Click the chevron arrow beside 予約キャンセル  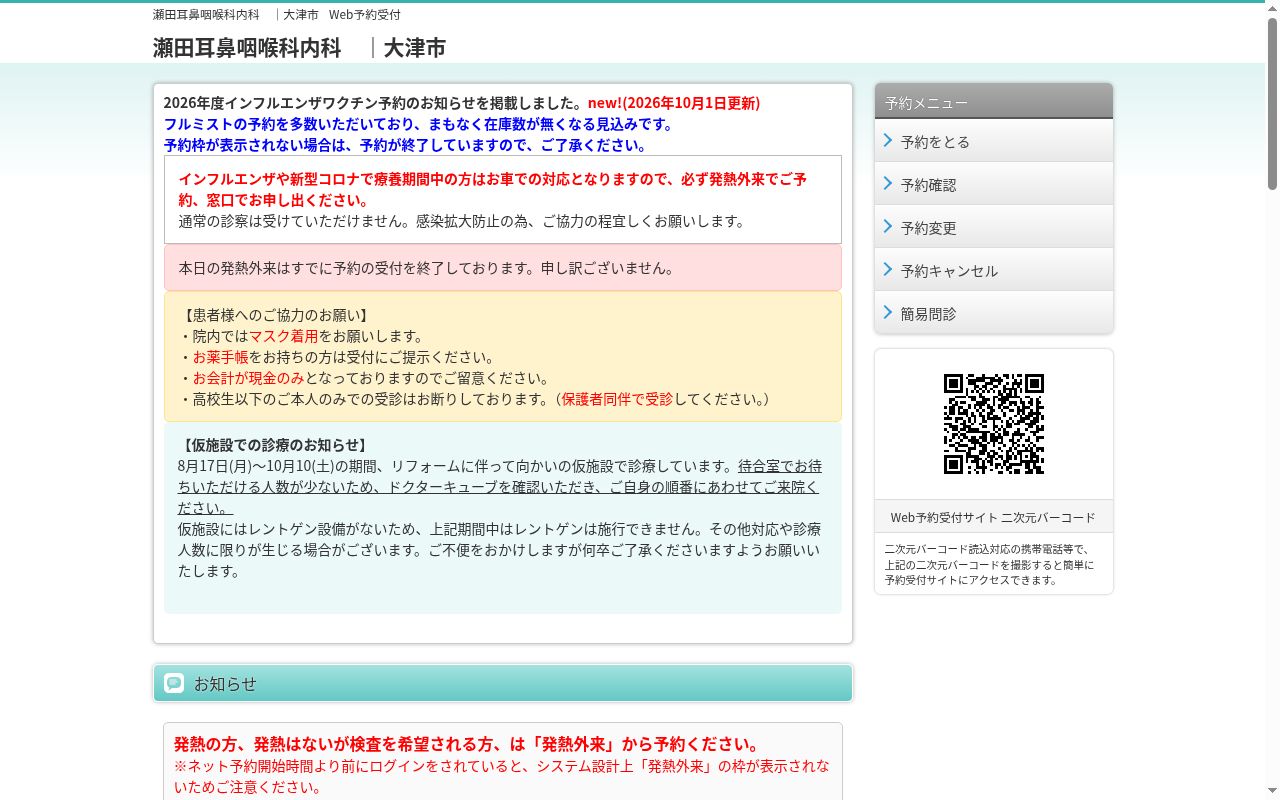point(887,270)
